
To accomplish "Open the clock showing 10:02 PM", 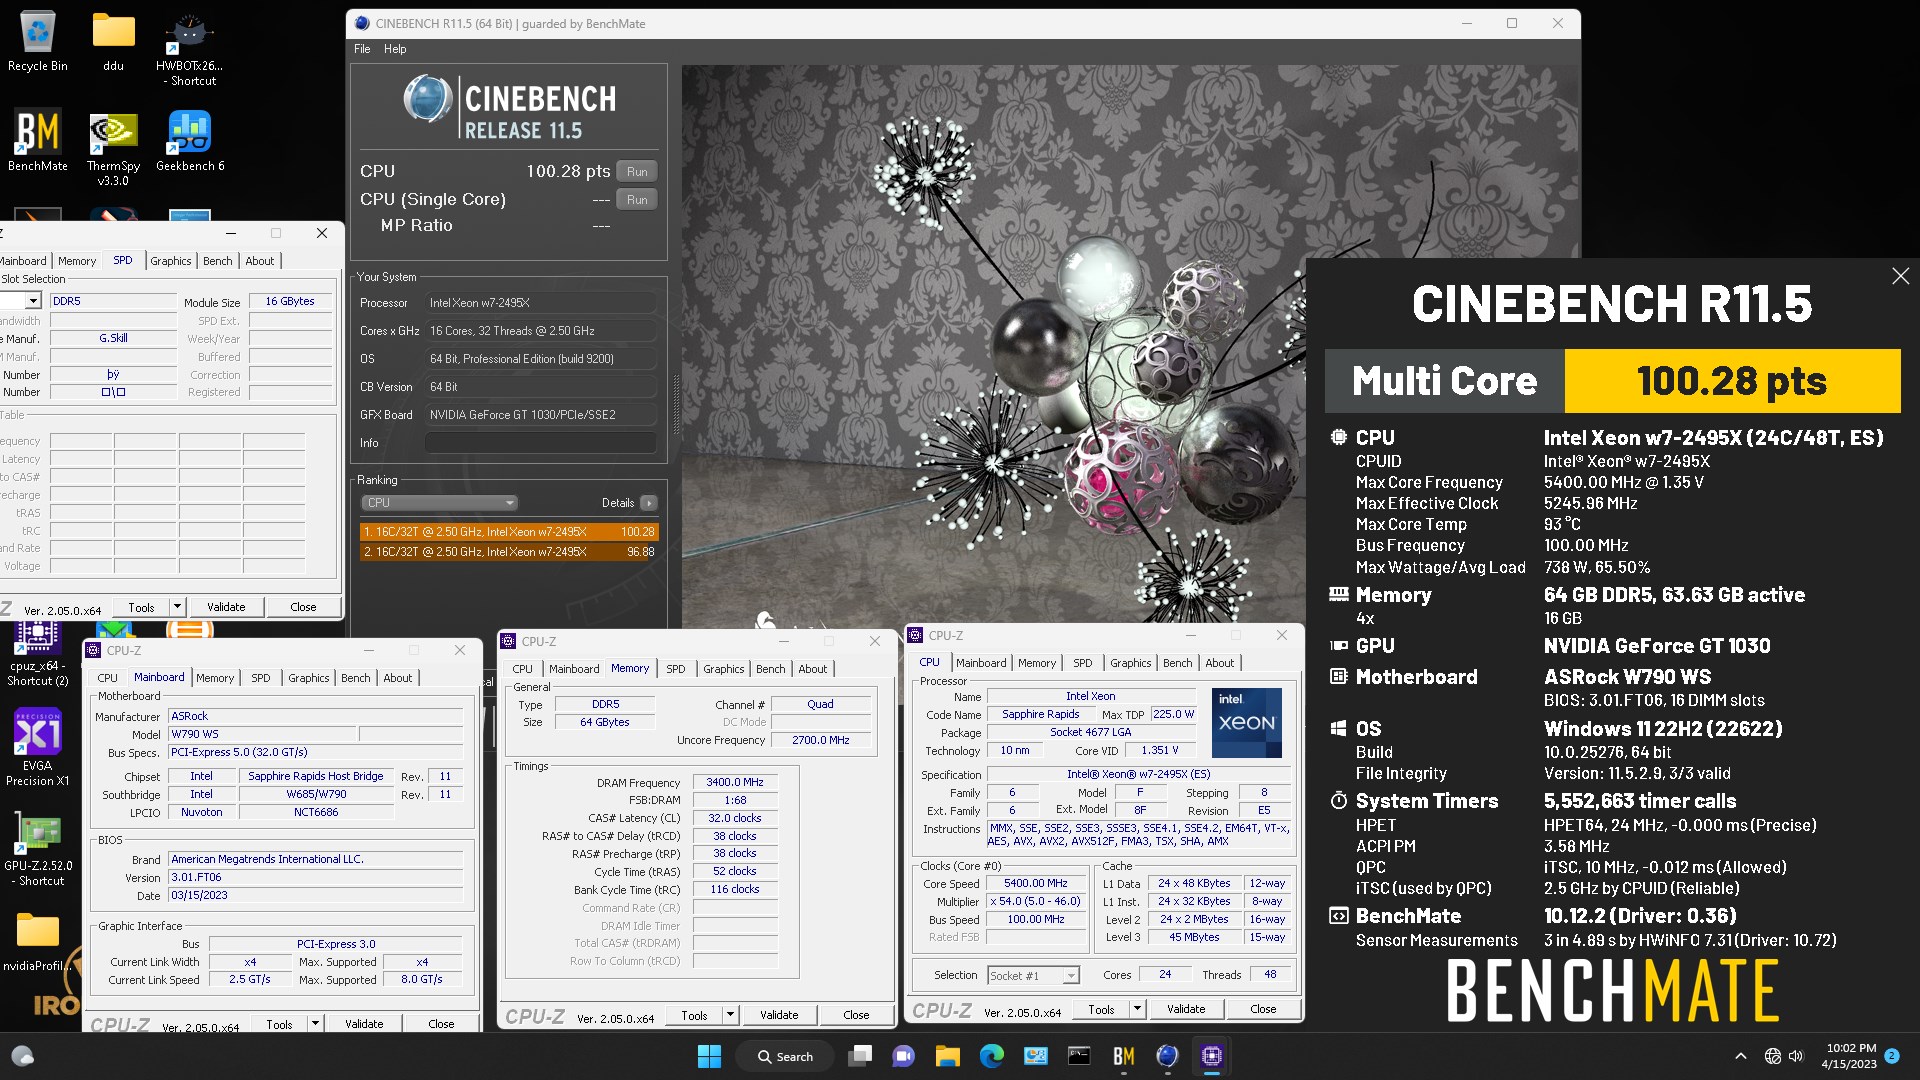I will 1850,1056.
